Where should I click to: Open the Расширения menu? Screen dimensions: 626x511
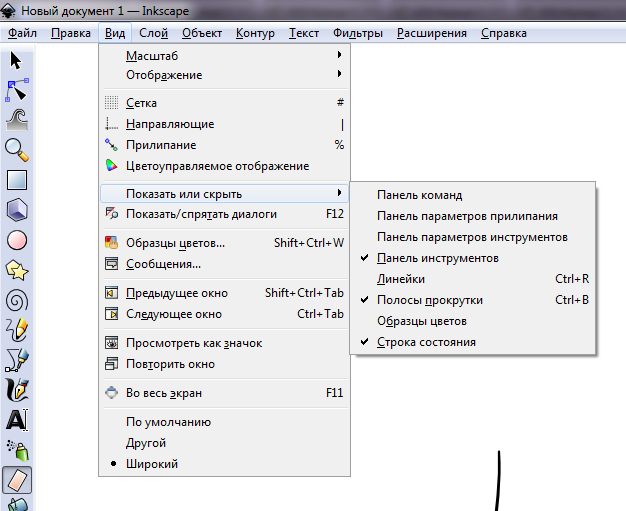(x=432, y=33)
